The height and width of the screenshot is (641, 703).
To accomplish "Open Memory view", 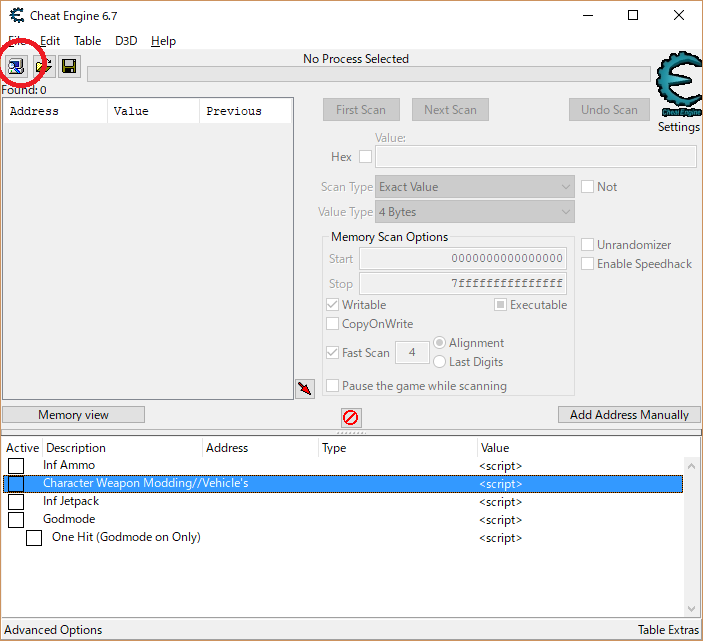I will [74, 415].
